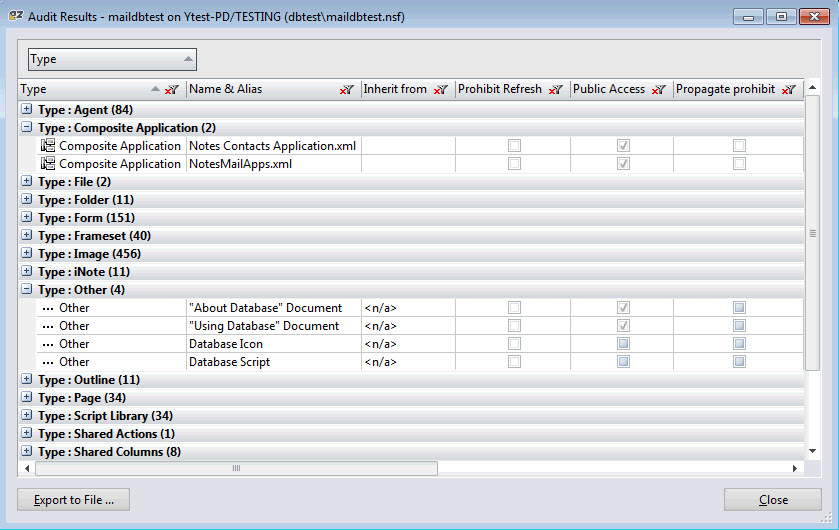Toggle Propagate prohibit for "About Database" Document

739,308
